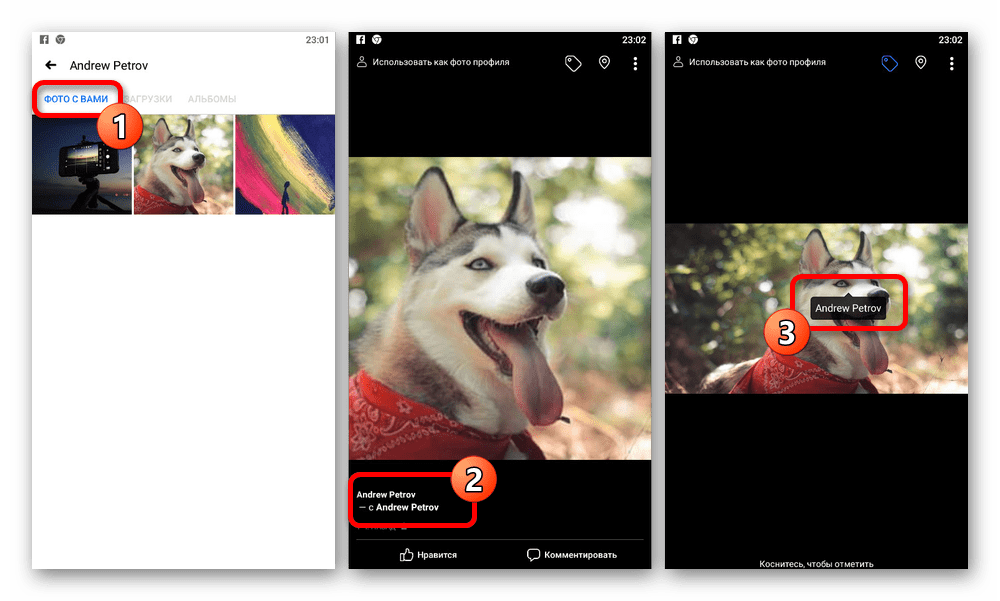Tap the blue active tag icon
The image size is (1000, 601).
click(x=889, y=63)
